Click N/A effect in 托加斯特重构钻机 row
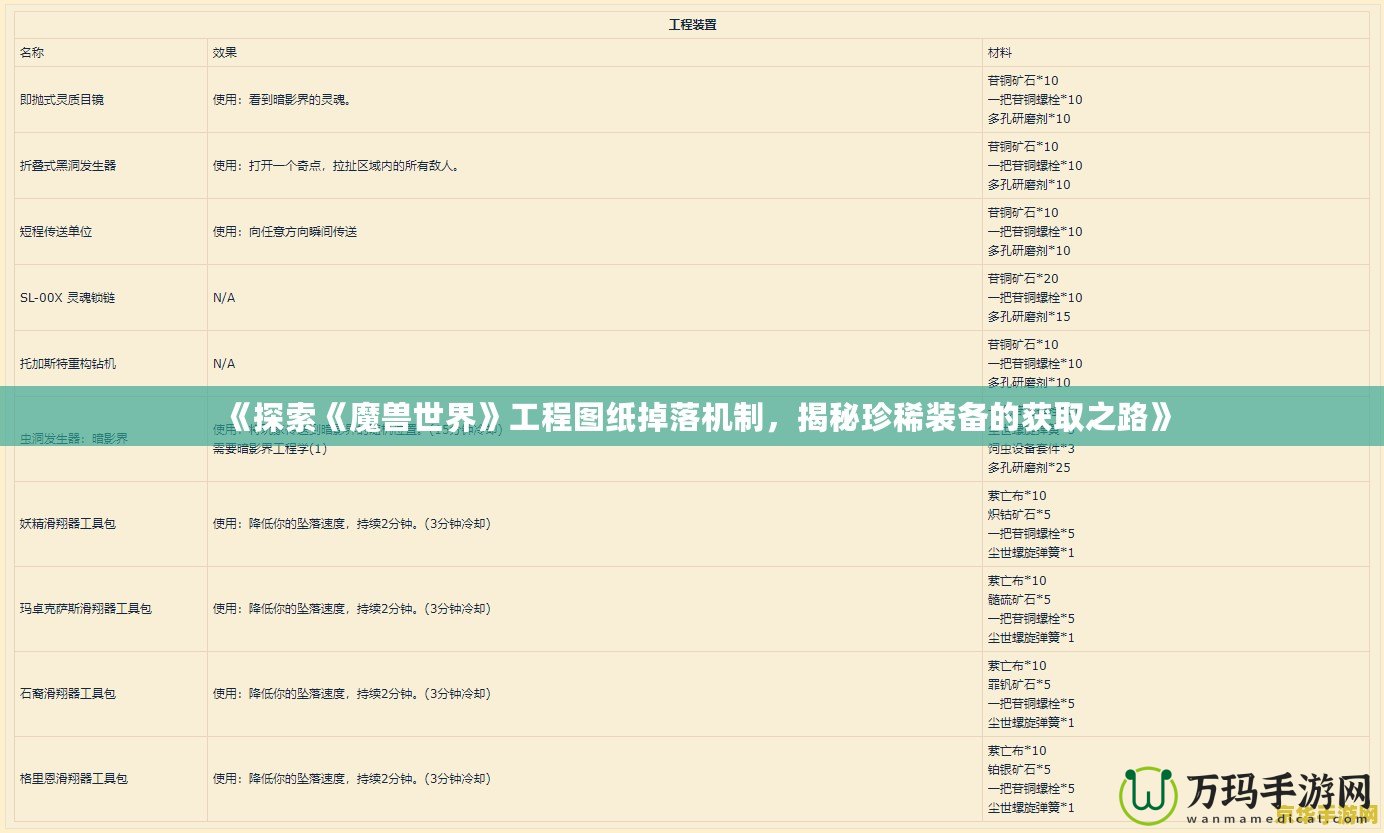1384x833 pixels. pos(224,364)
